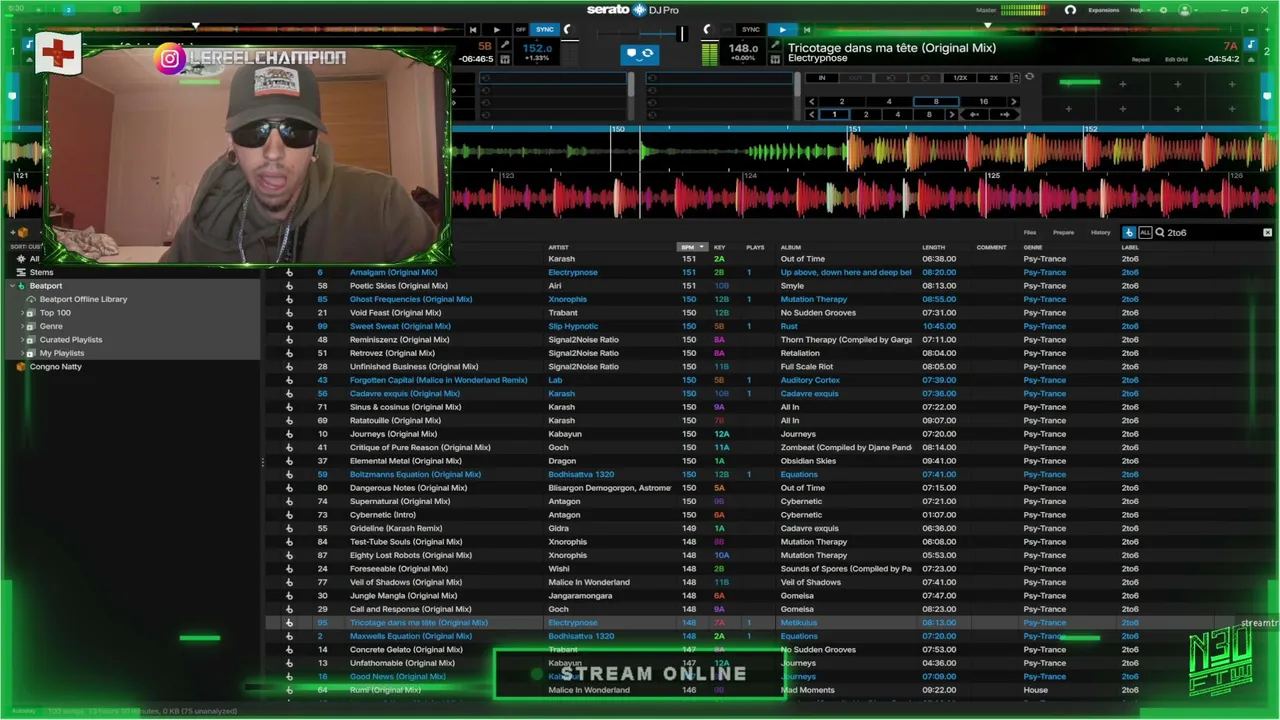
Task: Pause the right deck with play button
Action: point(783,30)
